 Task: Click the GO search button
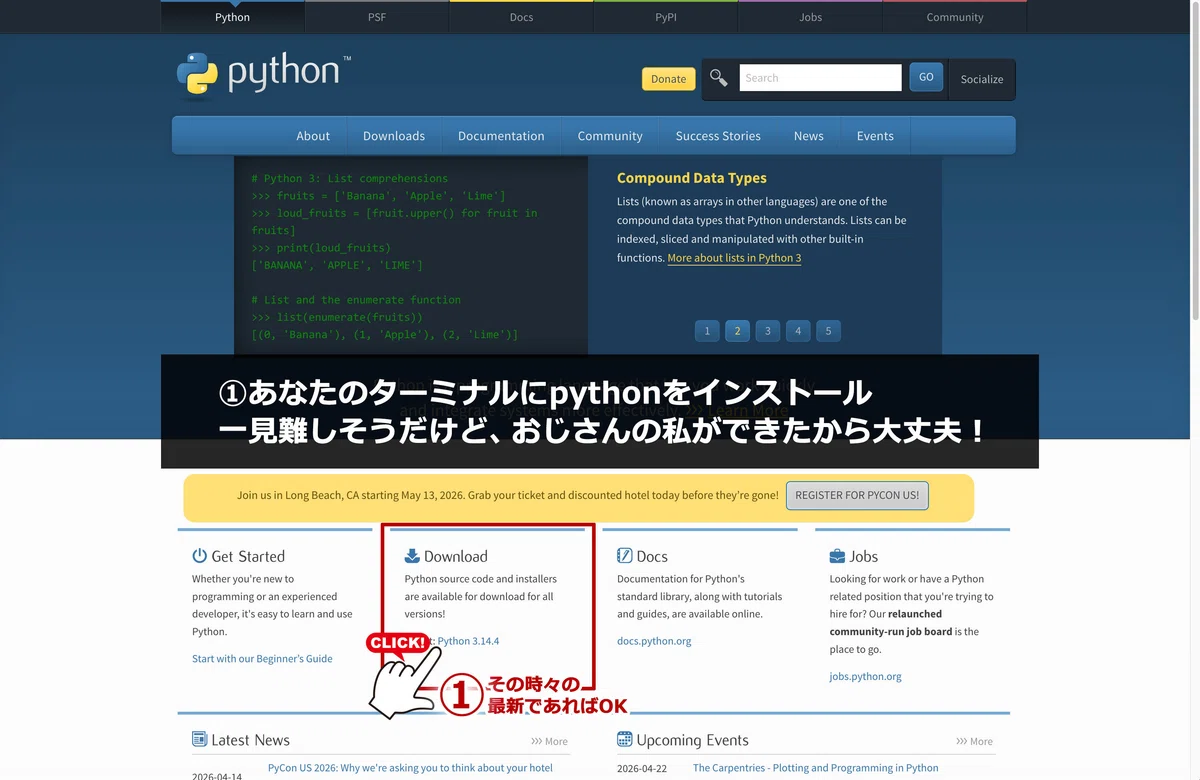click(926, 77)
